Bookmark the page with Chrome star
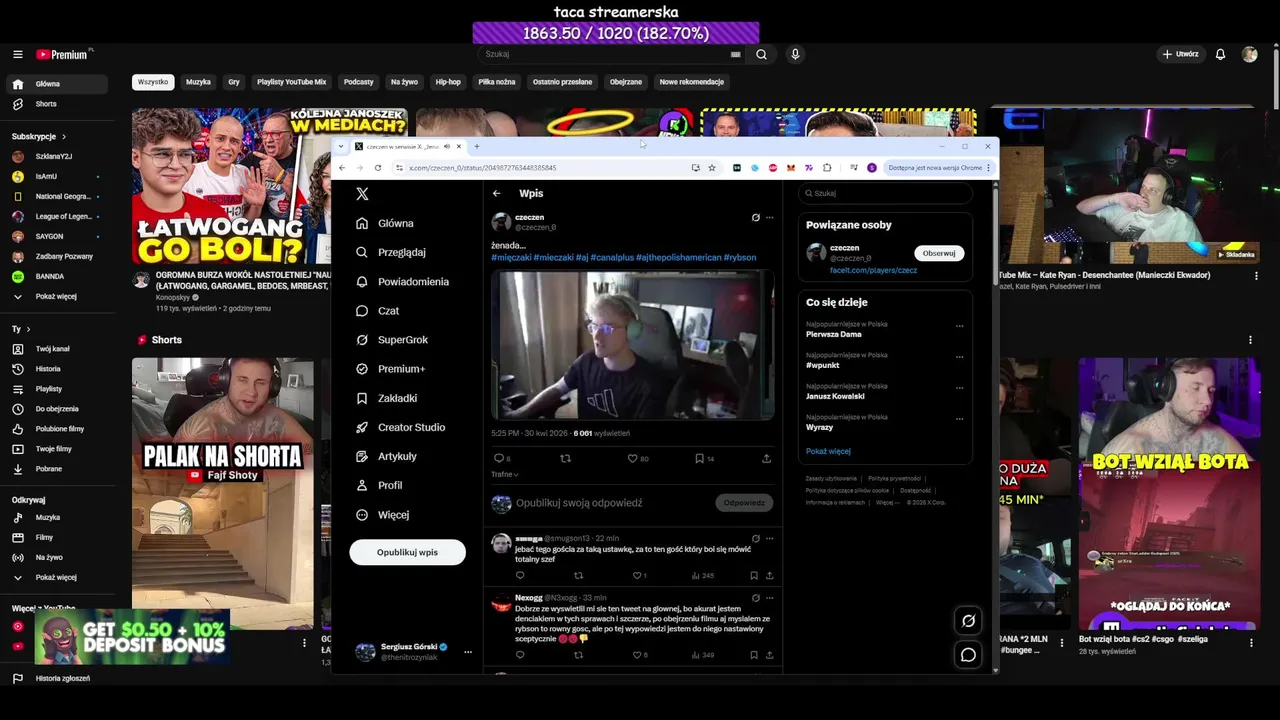Screen dimensions: 1280x720 [712, 168]
